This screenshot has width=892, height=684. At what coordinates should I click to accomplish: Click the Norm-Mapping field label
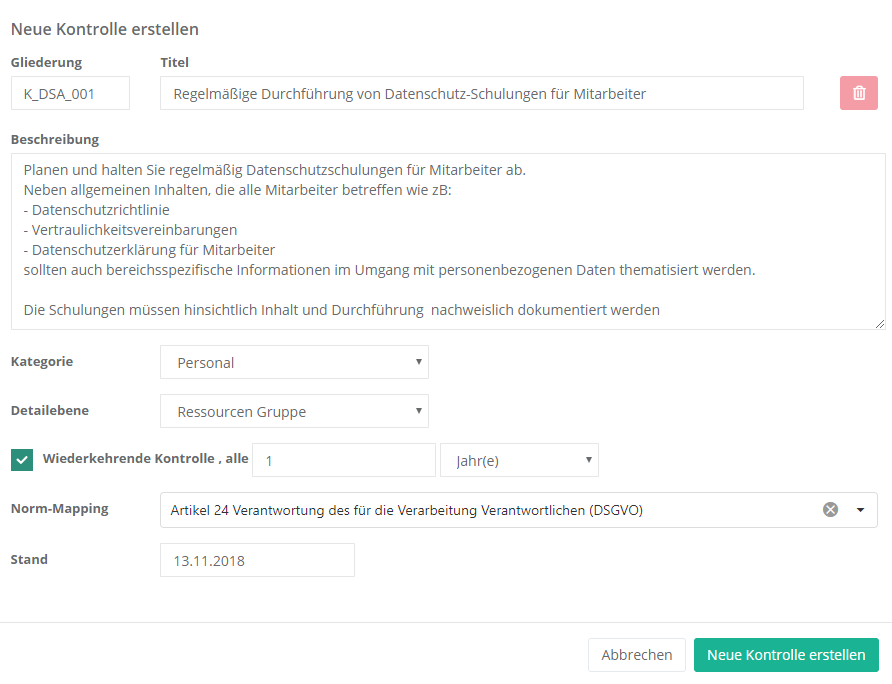[59, 508]
